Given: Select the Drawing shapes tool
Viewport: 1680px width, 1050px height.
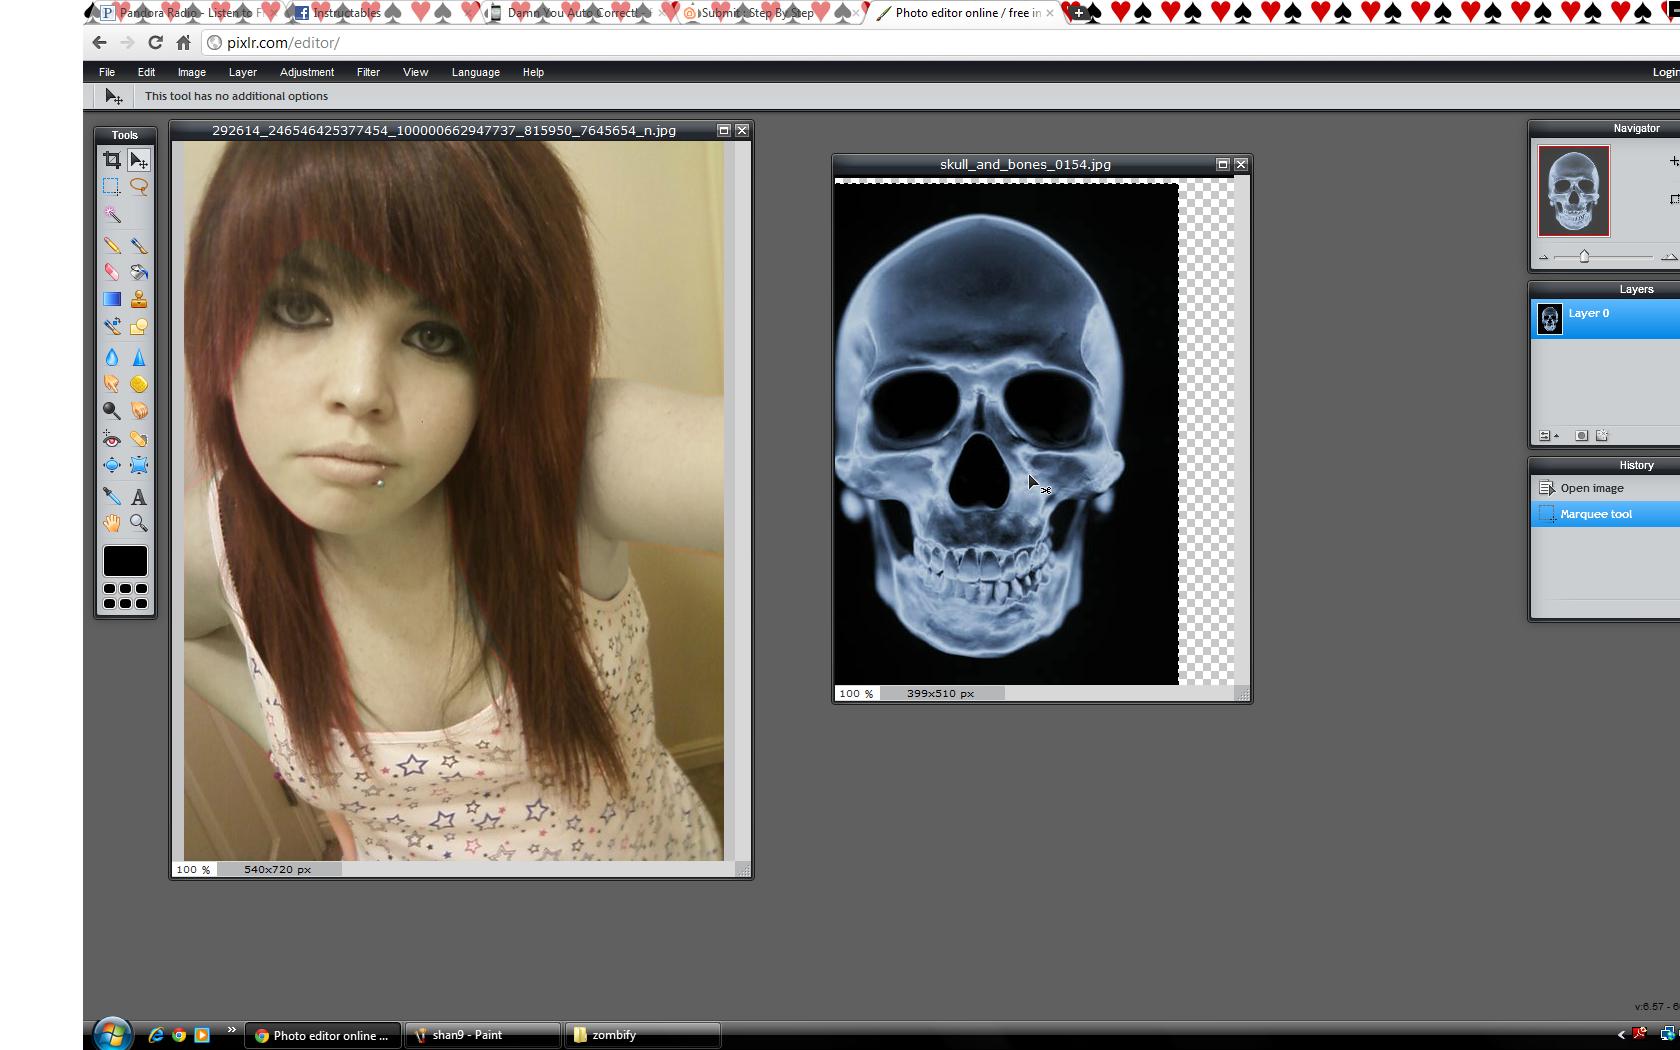Looking at the screenshot, I should [x=139, y=327].
